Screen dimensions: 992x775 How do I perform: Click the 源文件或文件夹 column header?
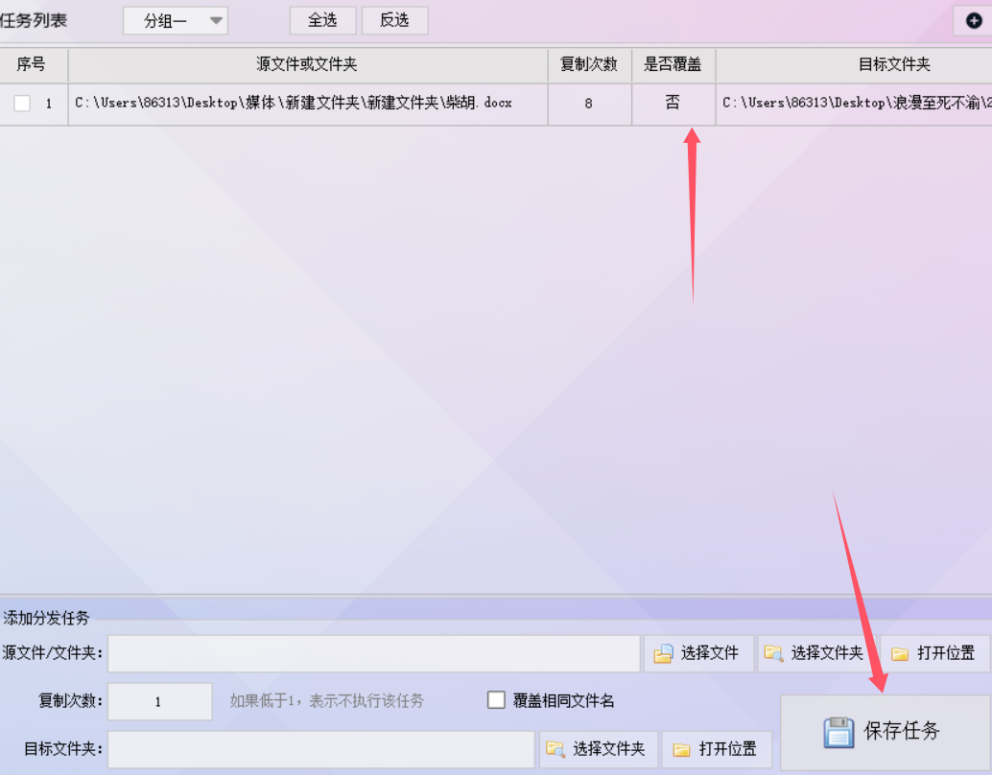click(307, 65)
